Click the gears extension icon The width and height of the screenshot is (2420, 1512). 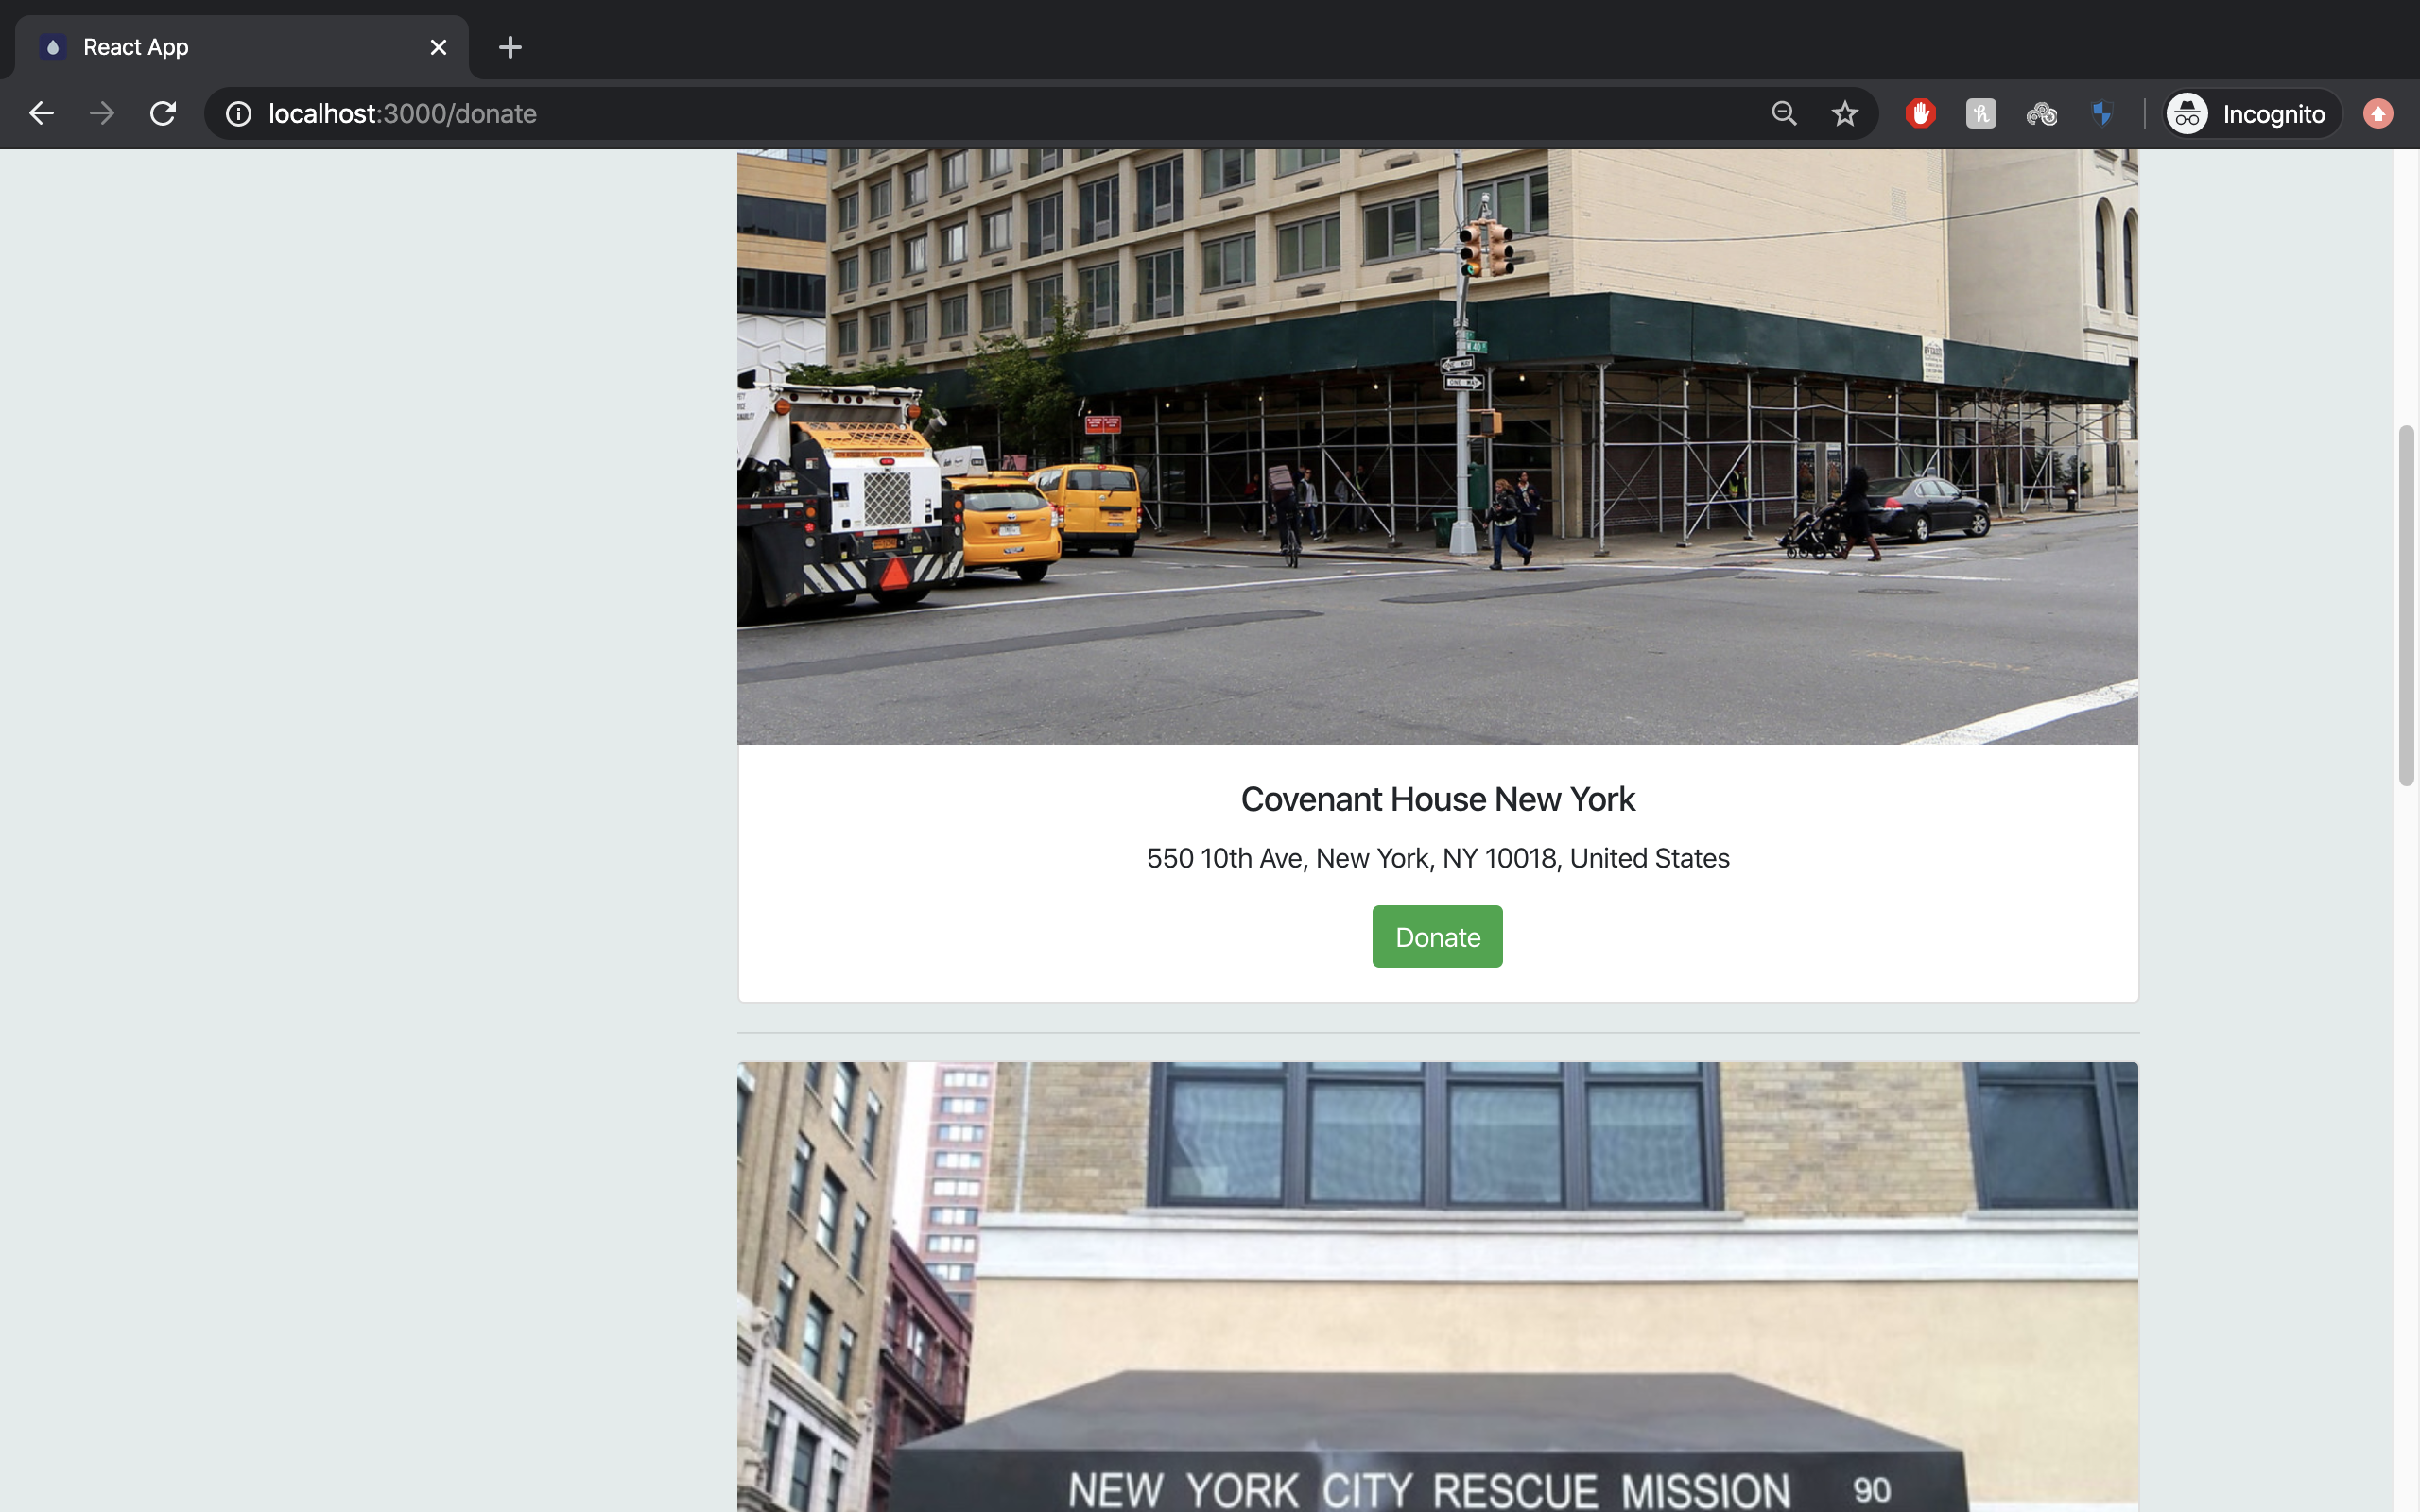[x=2041, y=114]
